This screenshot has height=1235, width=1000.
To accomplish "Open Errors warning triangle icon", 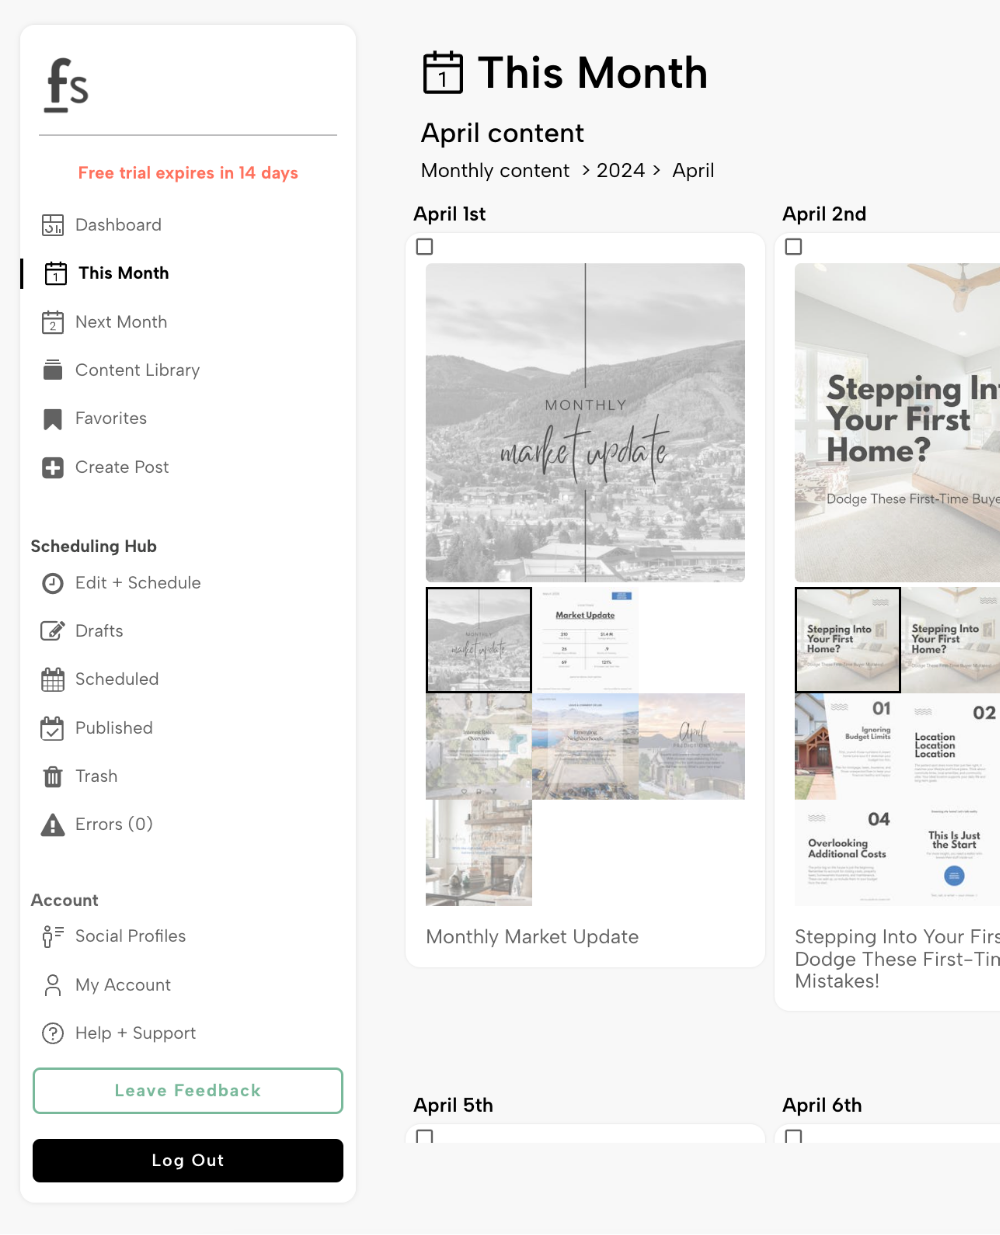I will 53,825.
